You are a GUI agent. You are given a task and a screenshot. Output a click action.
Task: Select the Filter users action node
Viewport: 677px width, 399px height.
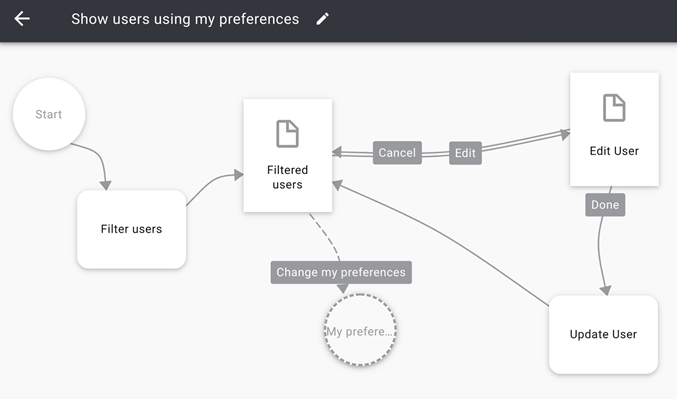(131, 229)
